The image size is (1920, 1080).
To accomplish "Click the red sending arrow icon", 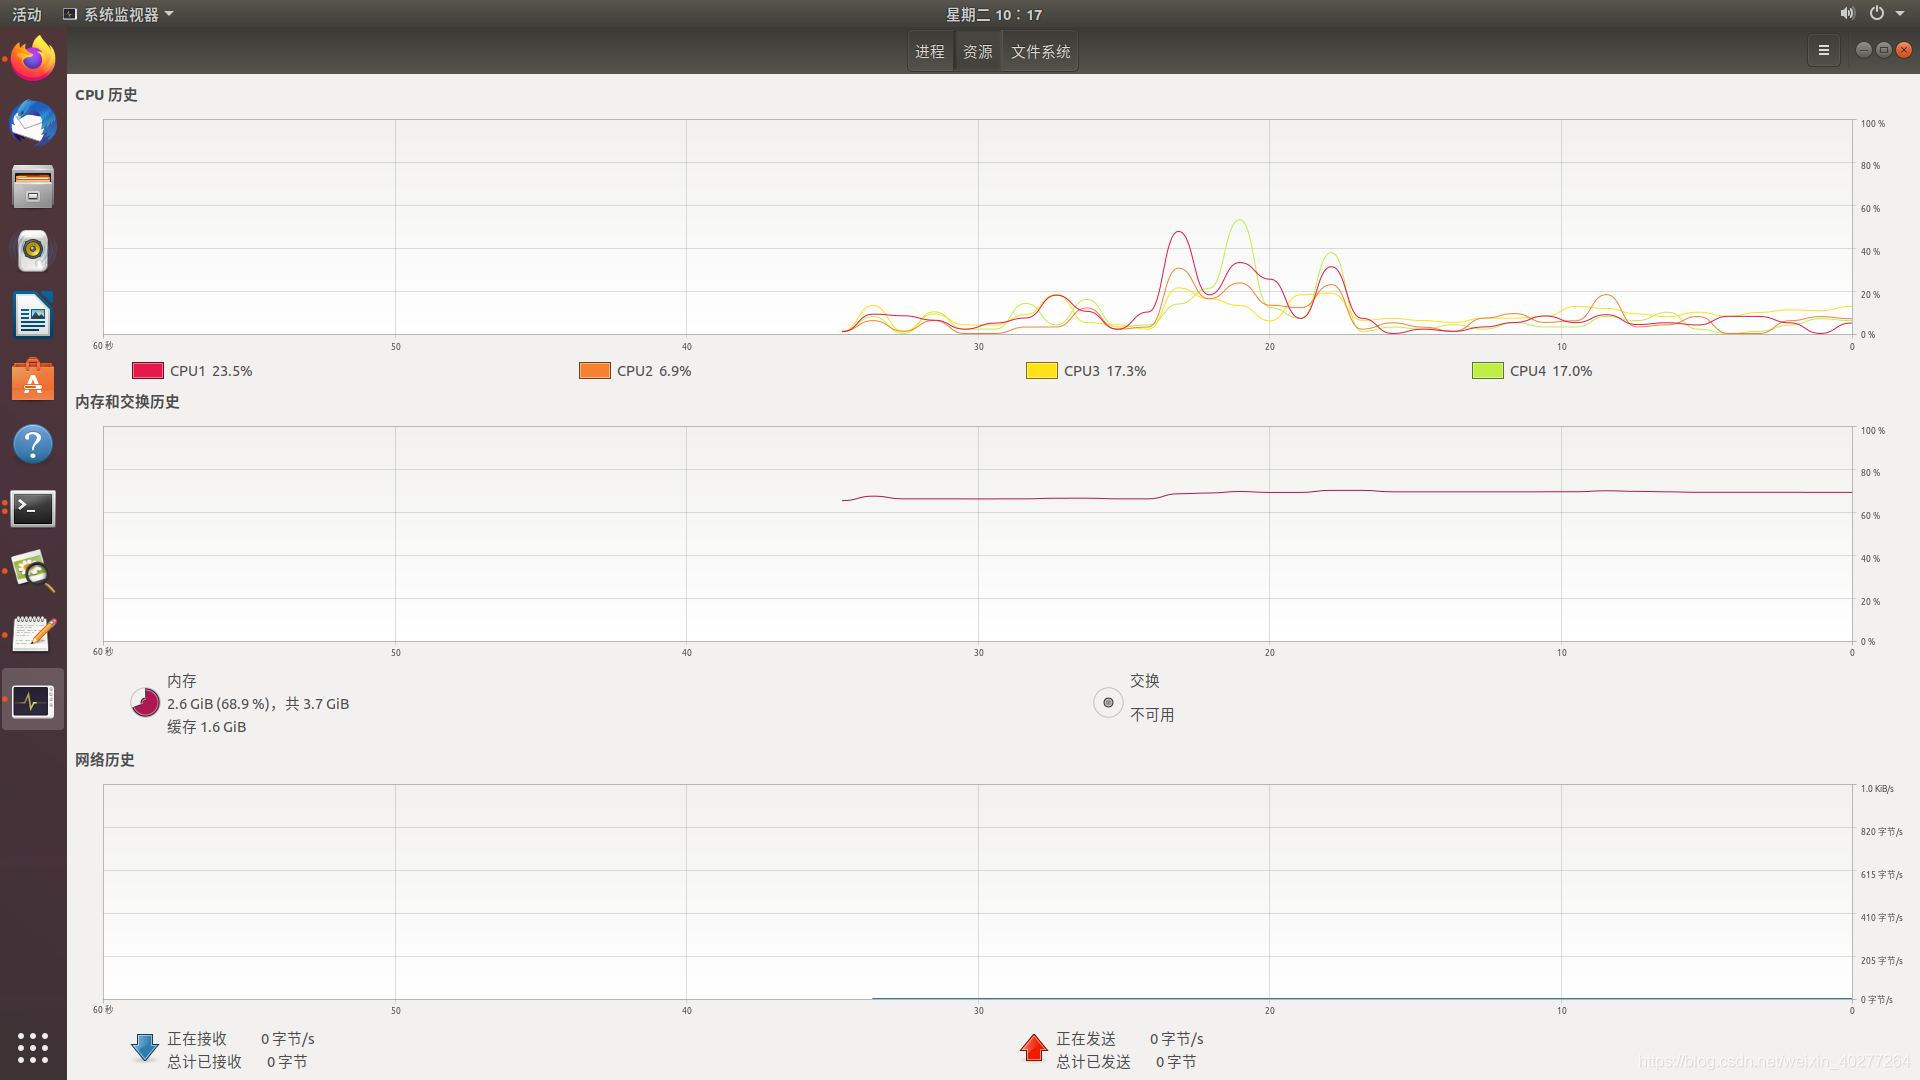I will (x=1033, y=1048).
